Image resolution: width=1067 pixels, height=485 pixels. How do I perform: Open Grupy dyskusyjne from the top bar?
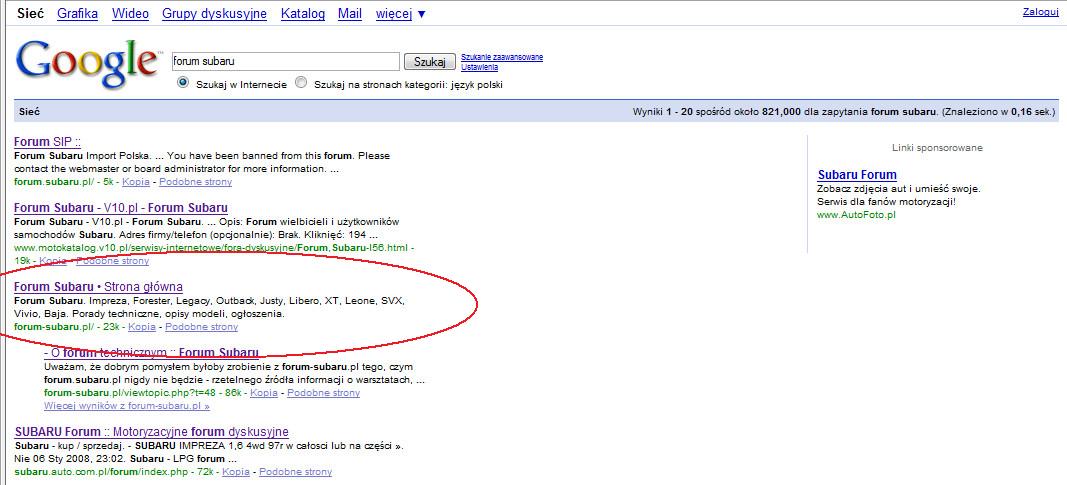[x=215, y=14]
